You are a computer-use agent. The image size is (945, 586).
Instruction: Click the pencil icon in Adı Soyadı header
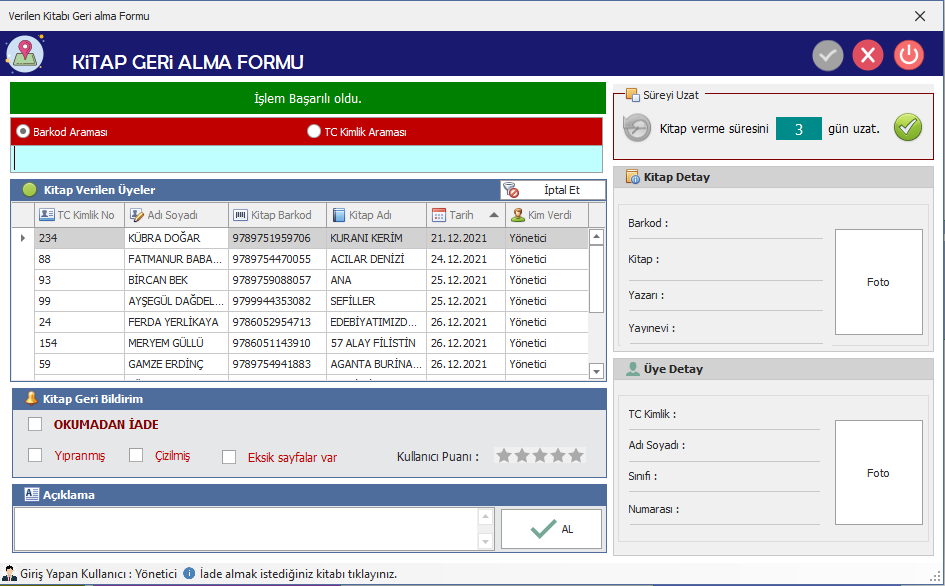point(137,215)
